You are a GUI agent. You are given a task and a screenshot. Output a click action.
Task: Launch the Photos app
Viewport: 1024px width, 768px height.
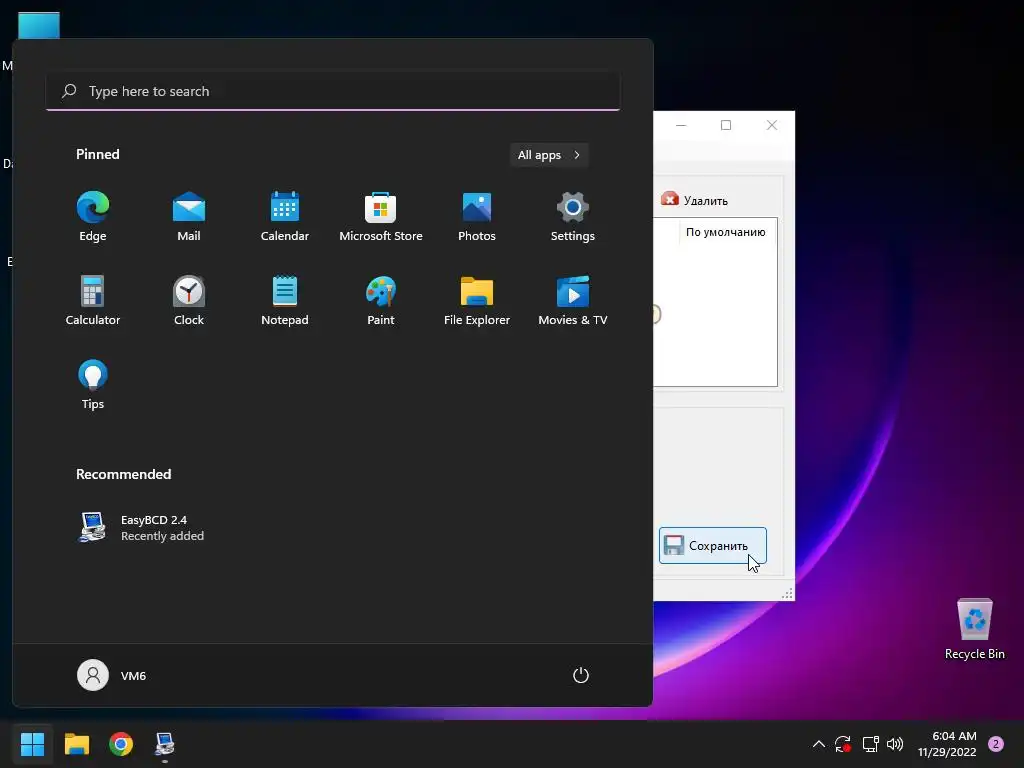coord(477,216)
